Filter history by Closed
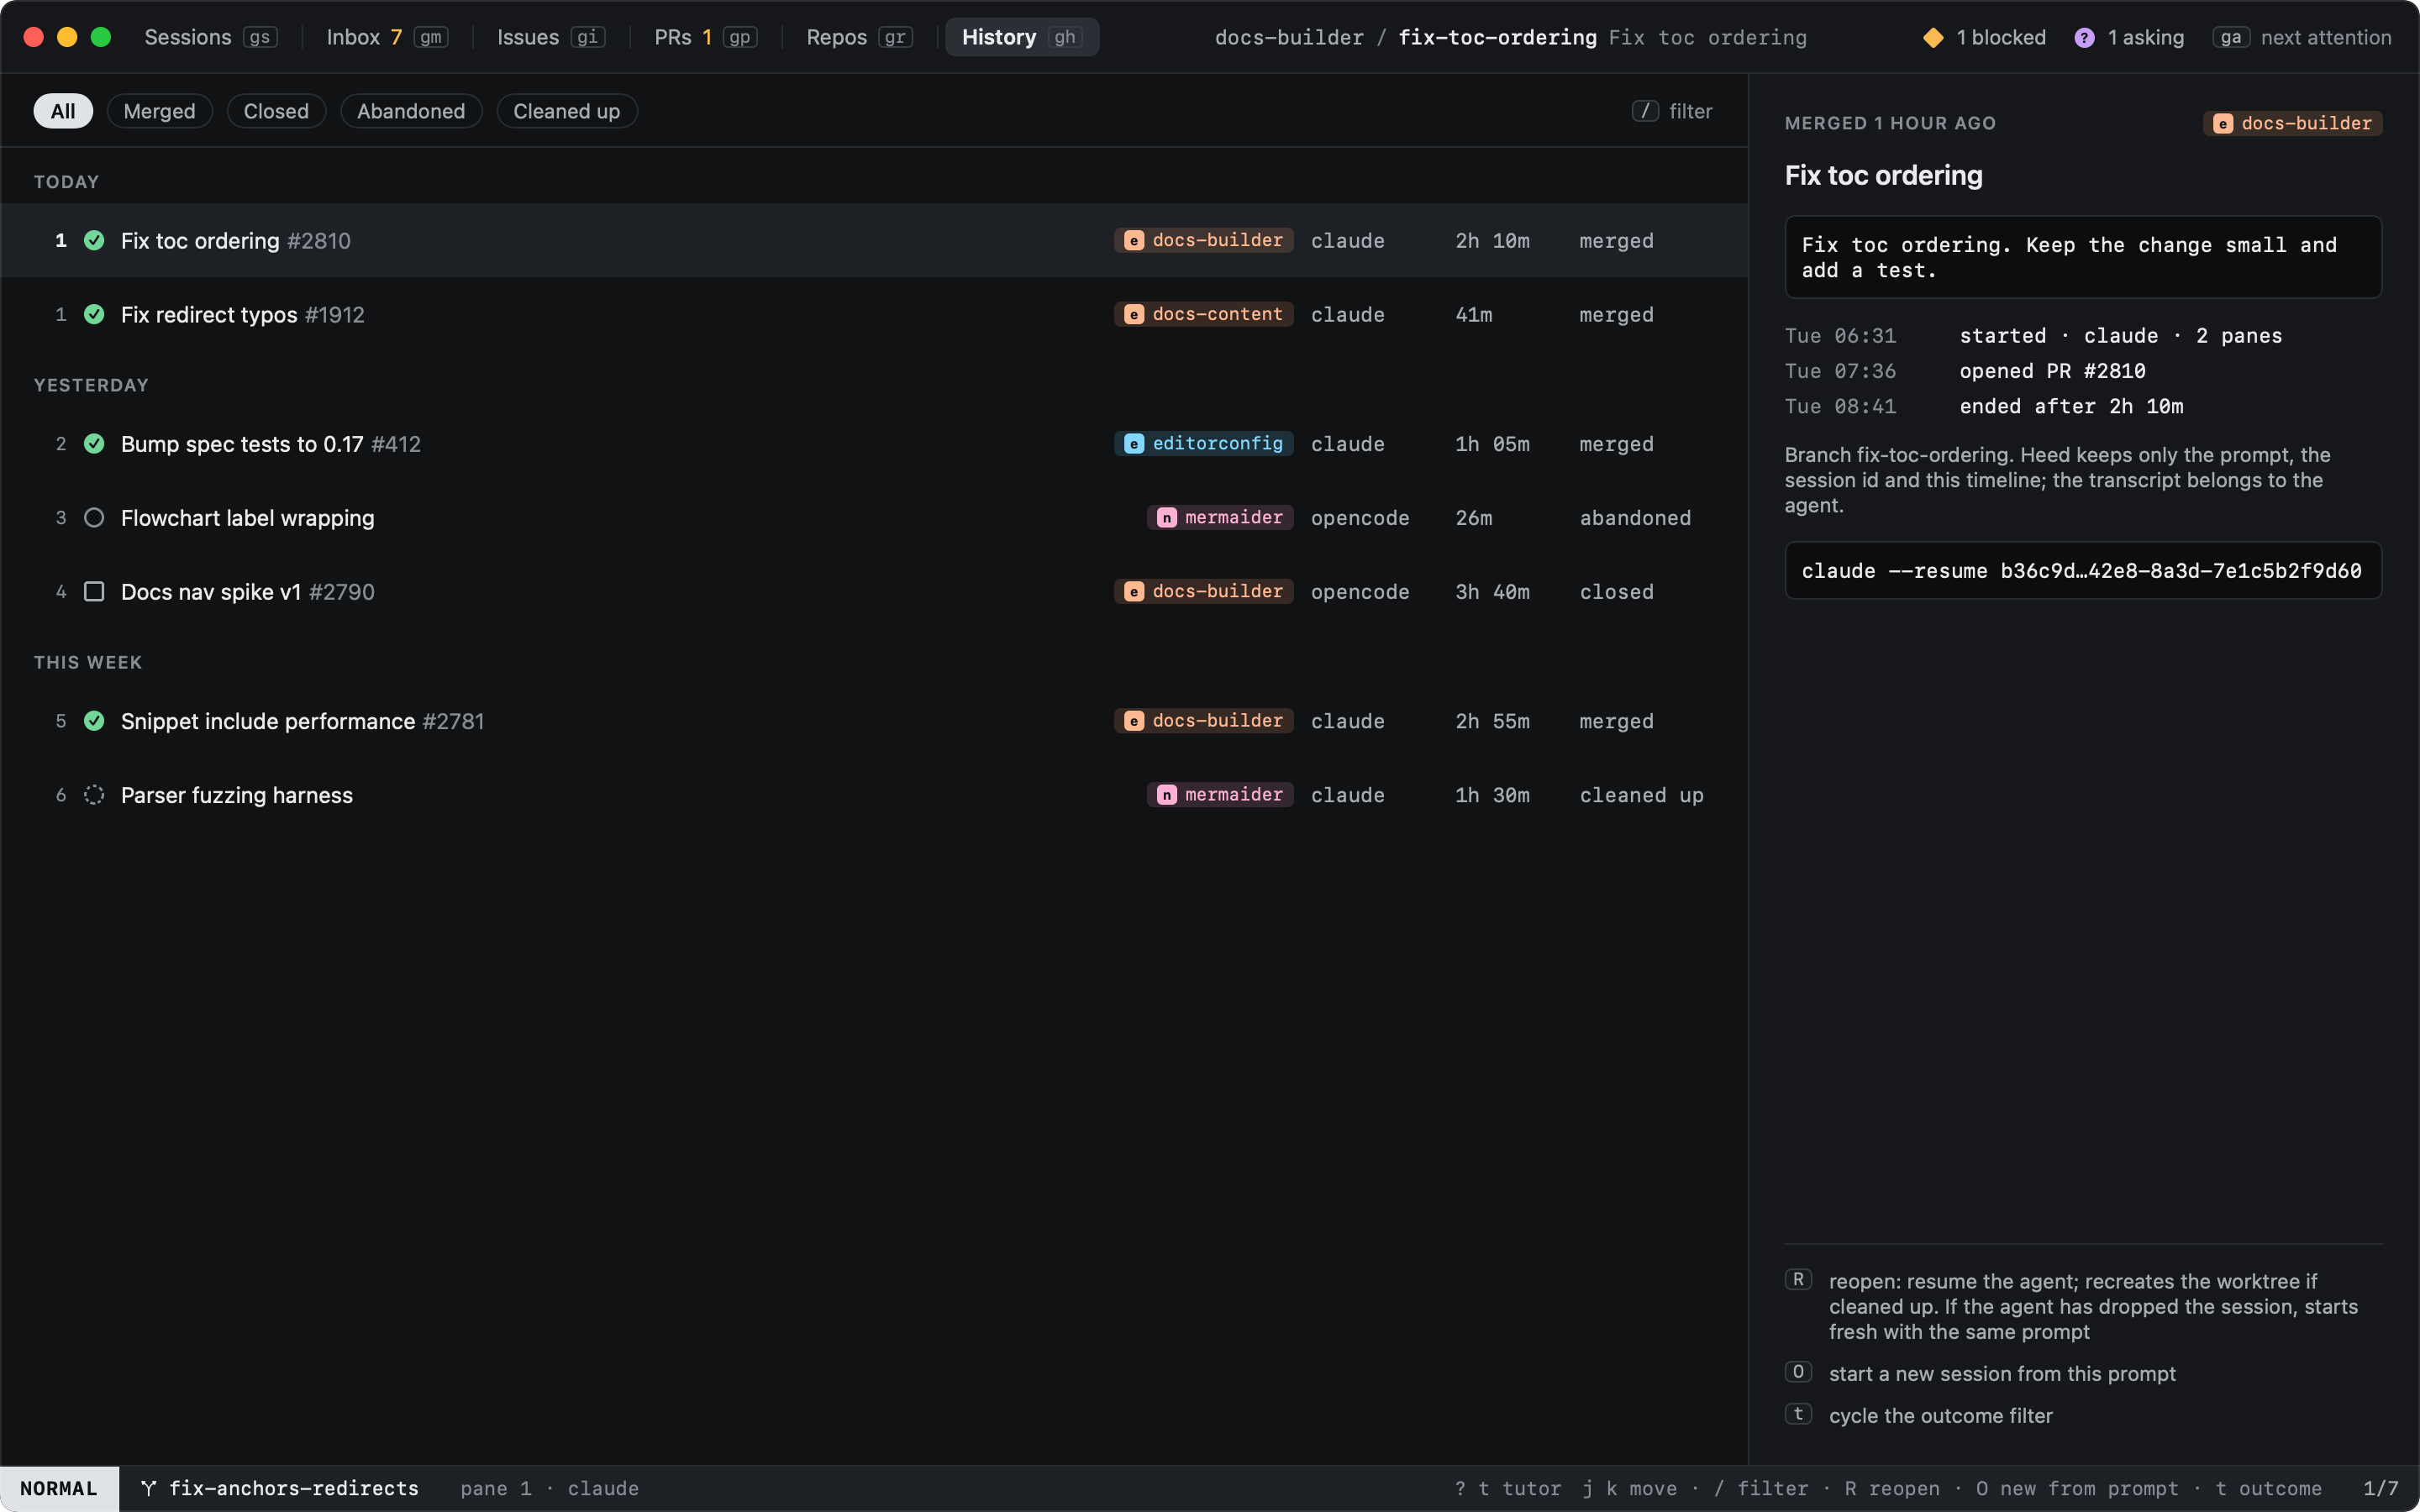Screen dimensions: 2420x1512 coord(276,111)
